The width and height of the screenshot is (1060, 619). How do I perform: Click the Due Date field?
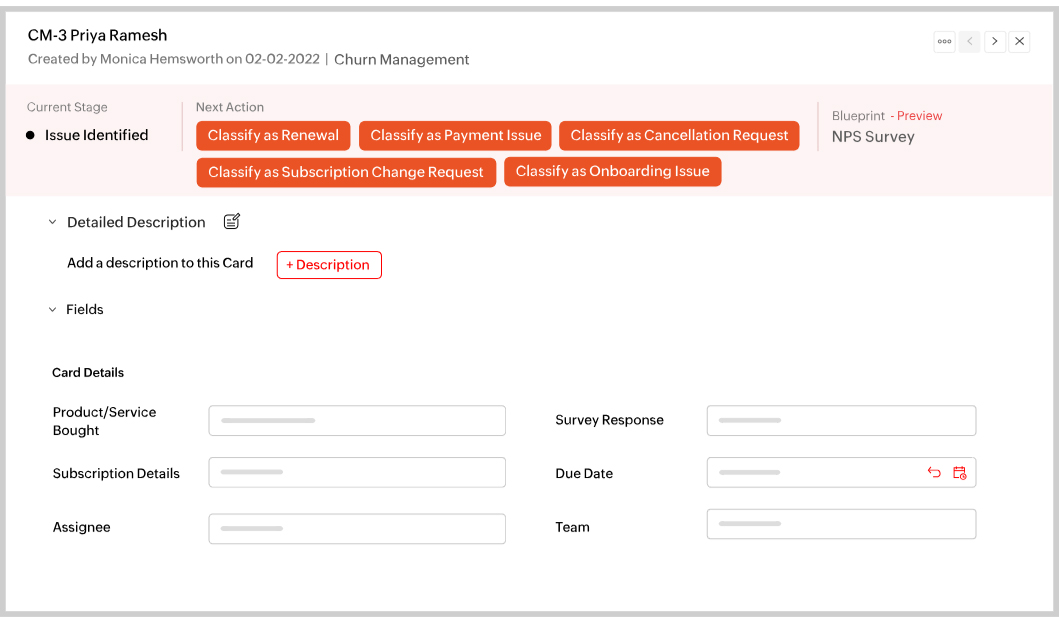[841, 472]
